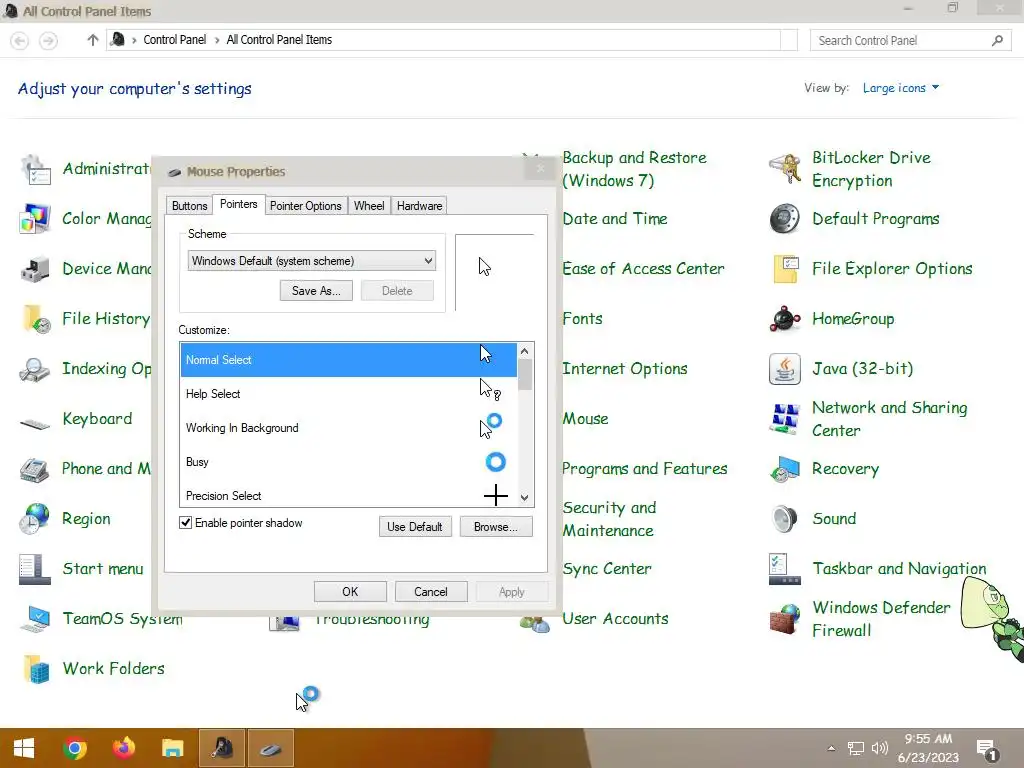The height and width of the screenshot is (768, 1024).
Task: Confirm with the OK button
Action: (350, 592)
